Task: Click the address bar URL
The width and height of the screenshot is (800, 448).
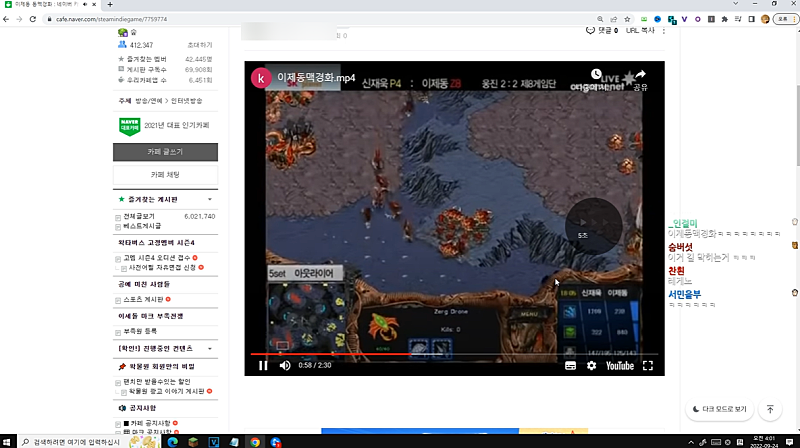Action: (x=111, y=19)
